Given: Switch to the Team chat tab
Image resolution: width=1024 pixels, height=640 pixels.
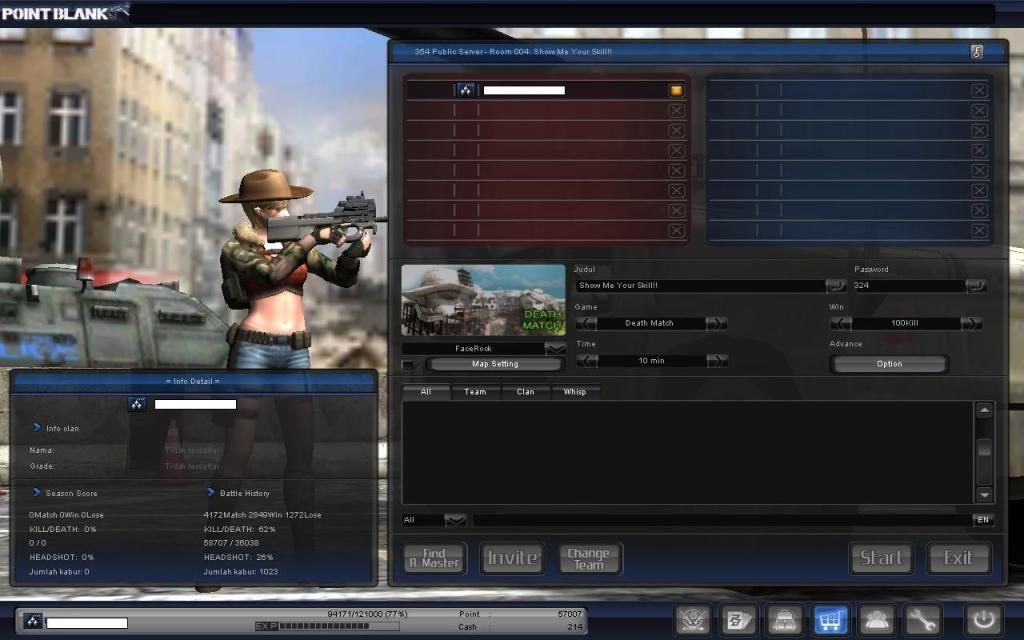Looking at the screenshot, I should pyautogui.click(x=475, y=392).
